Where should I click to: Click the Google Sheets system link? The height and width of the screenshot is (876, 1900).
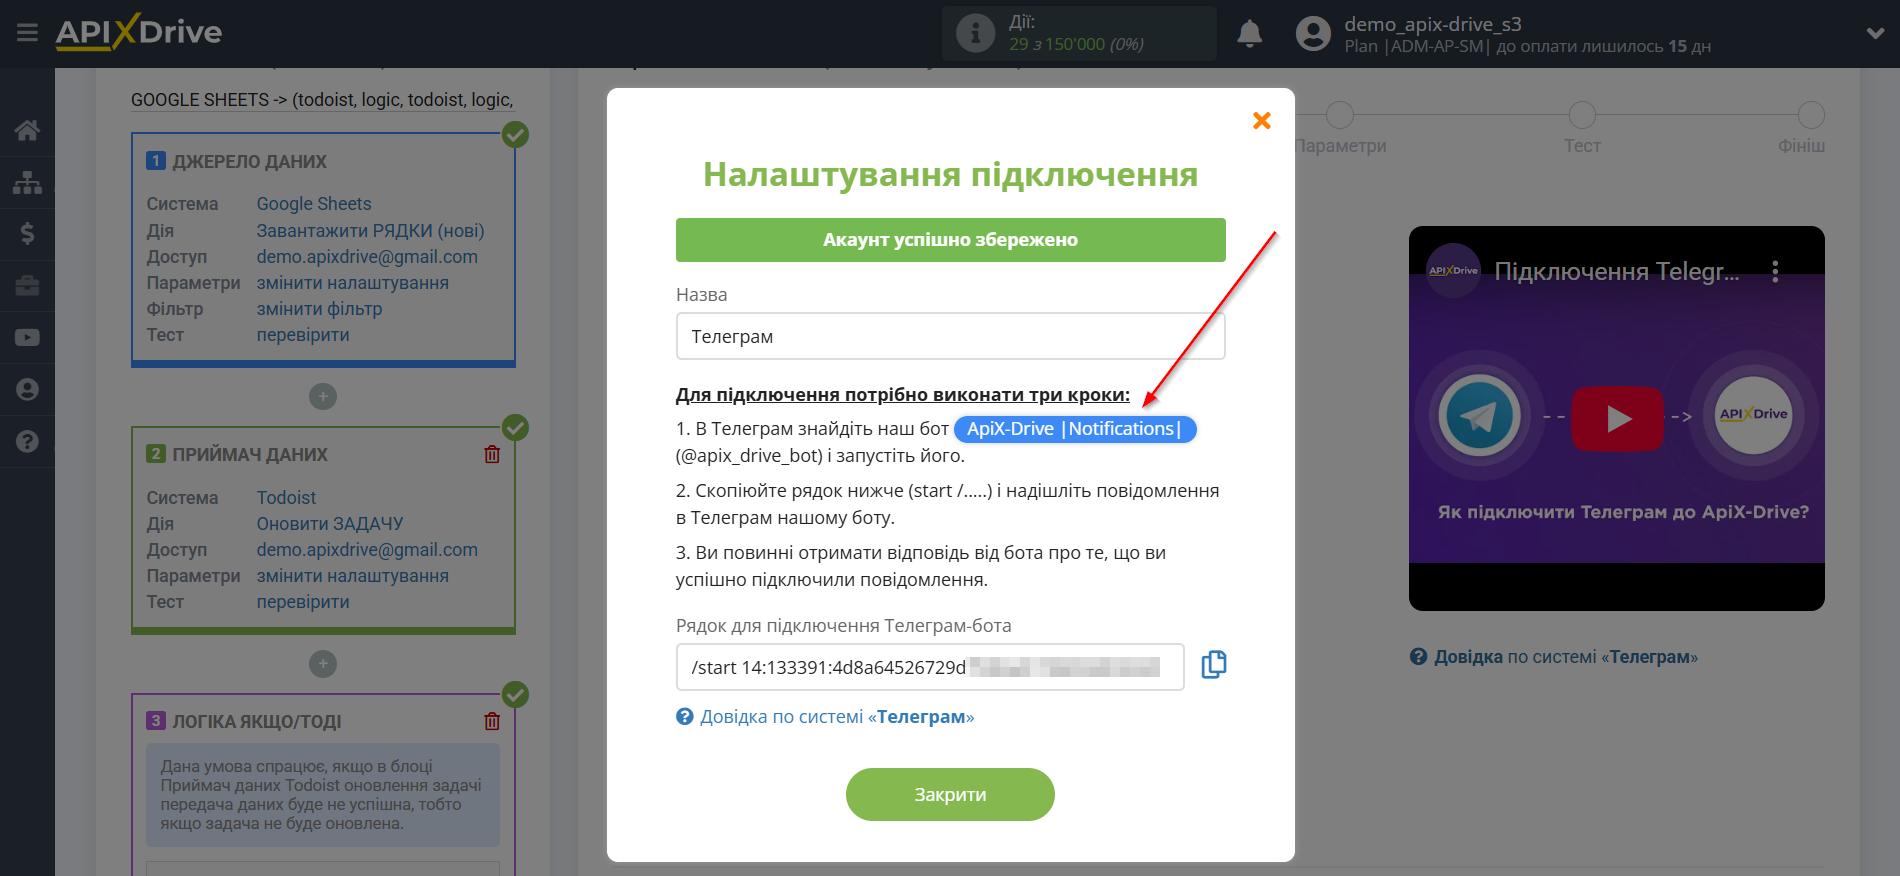[x=314, y=204]
